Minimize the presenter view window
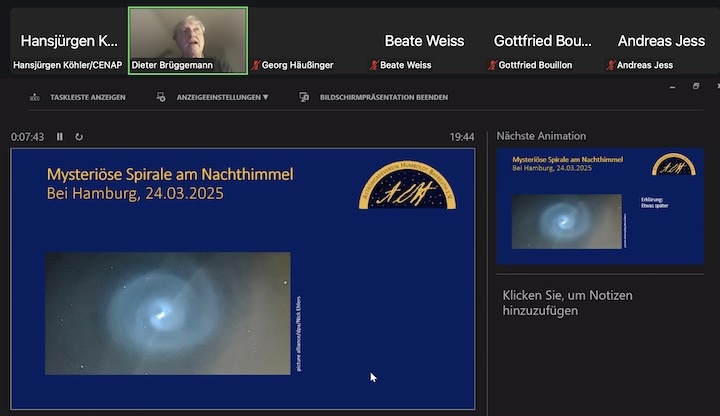 point(673,87)
